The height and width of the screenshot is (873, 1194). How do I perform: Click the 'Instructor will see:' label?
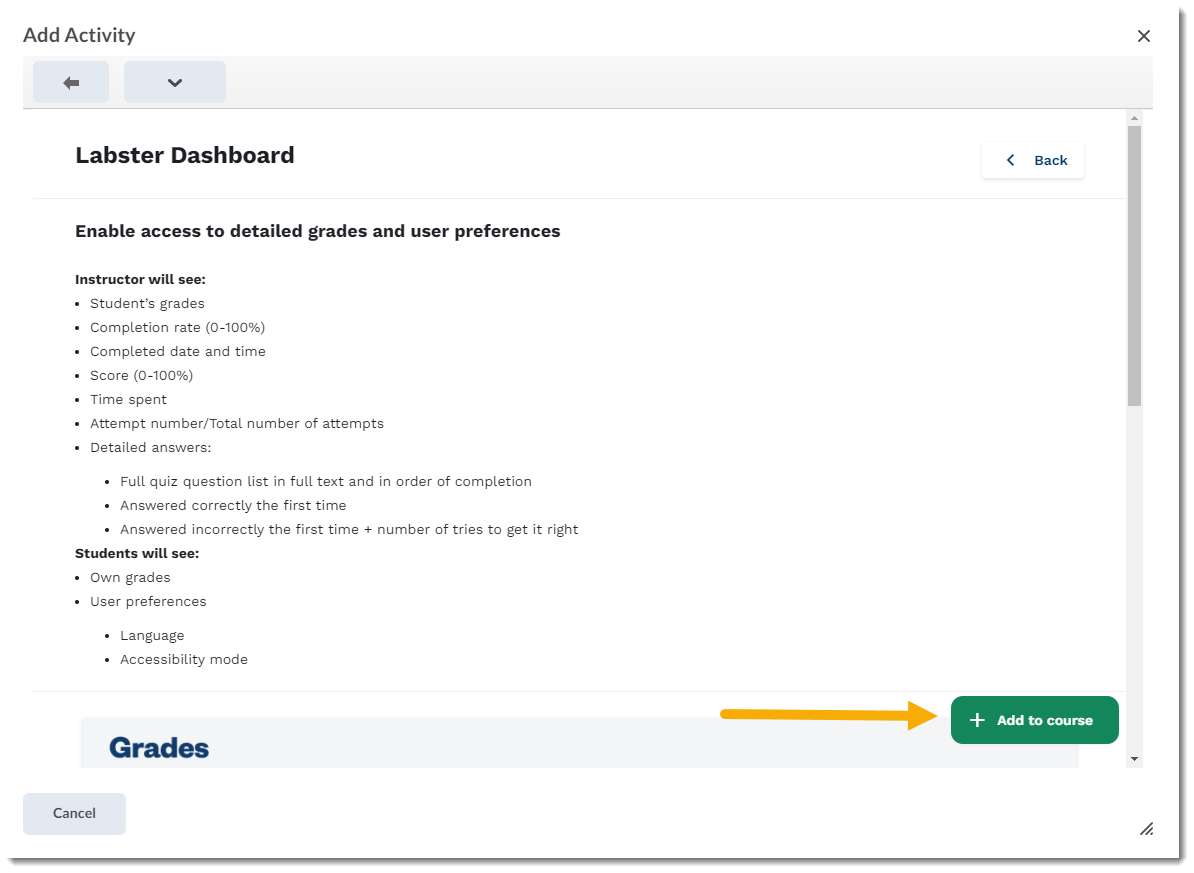[140, 279]
